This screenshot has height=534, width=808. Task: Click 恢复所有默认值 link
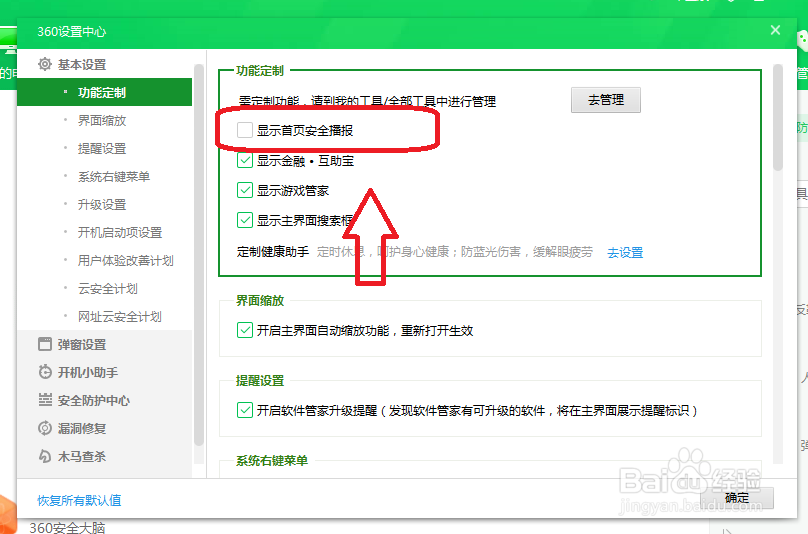pos(79,500)
